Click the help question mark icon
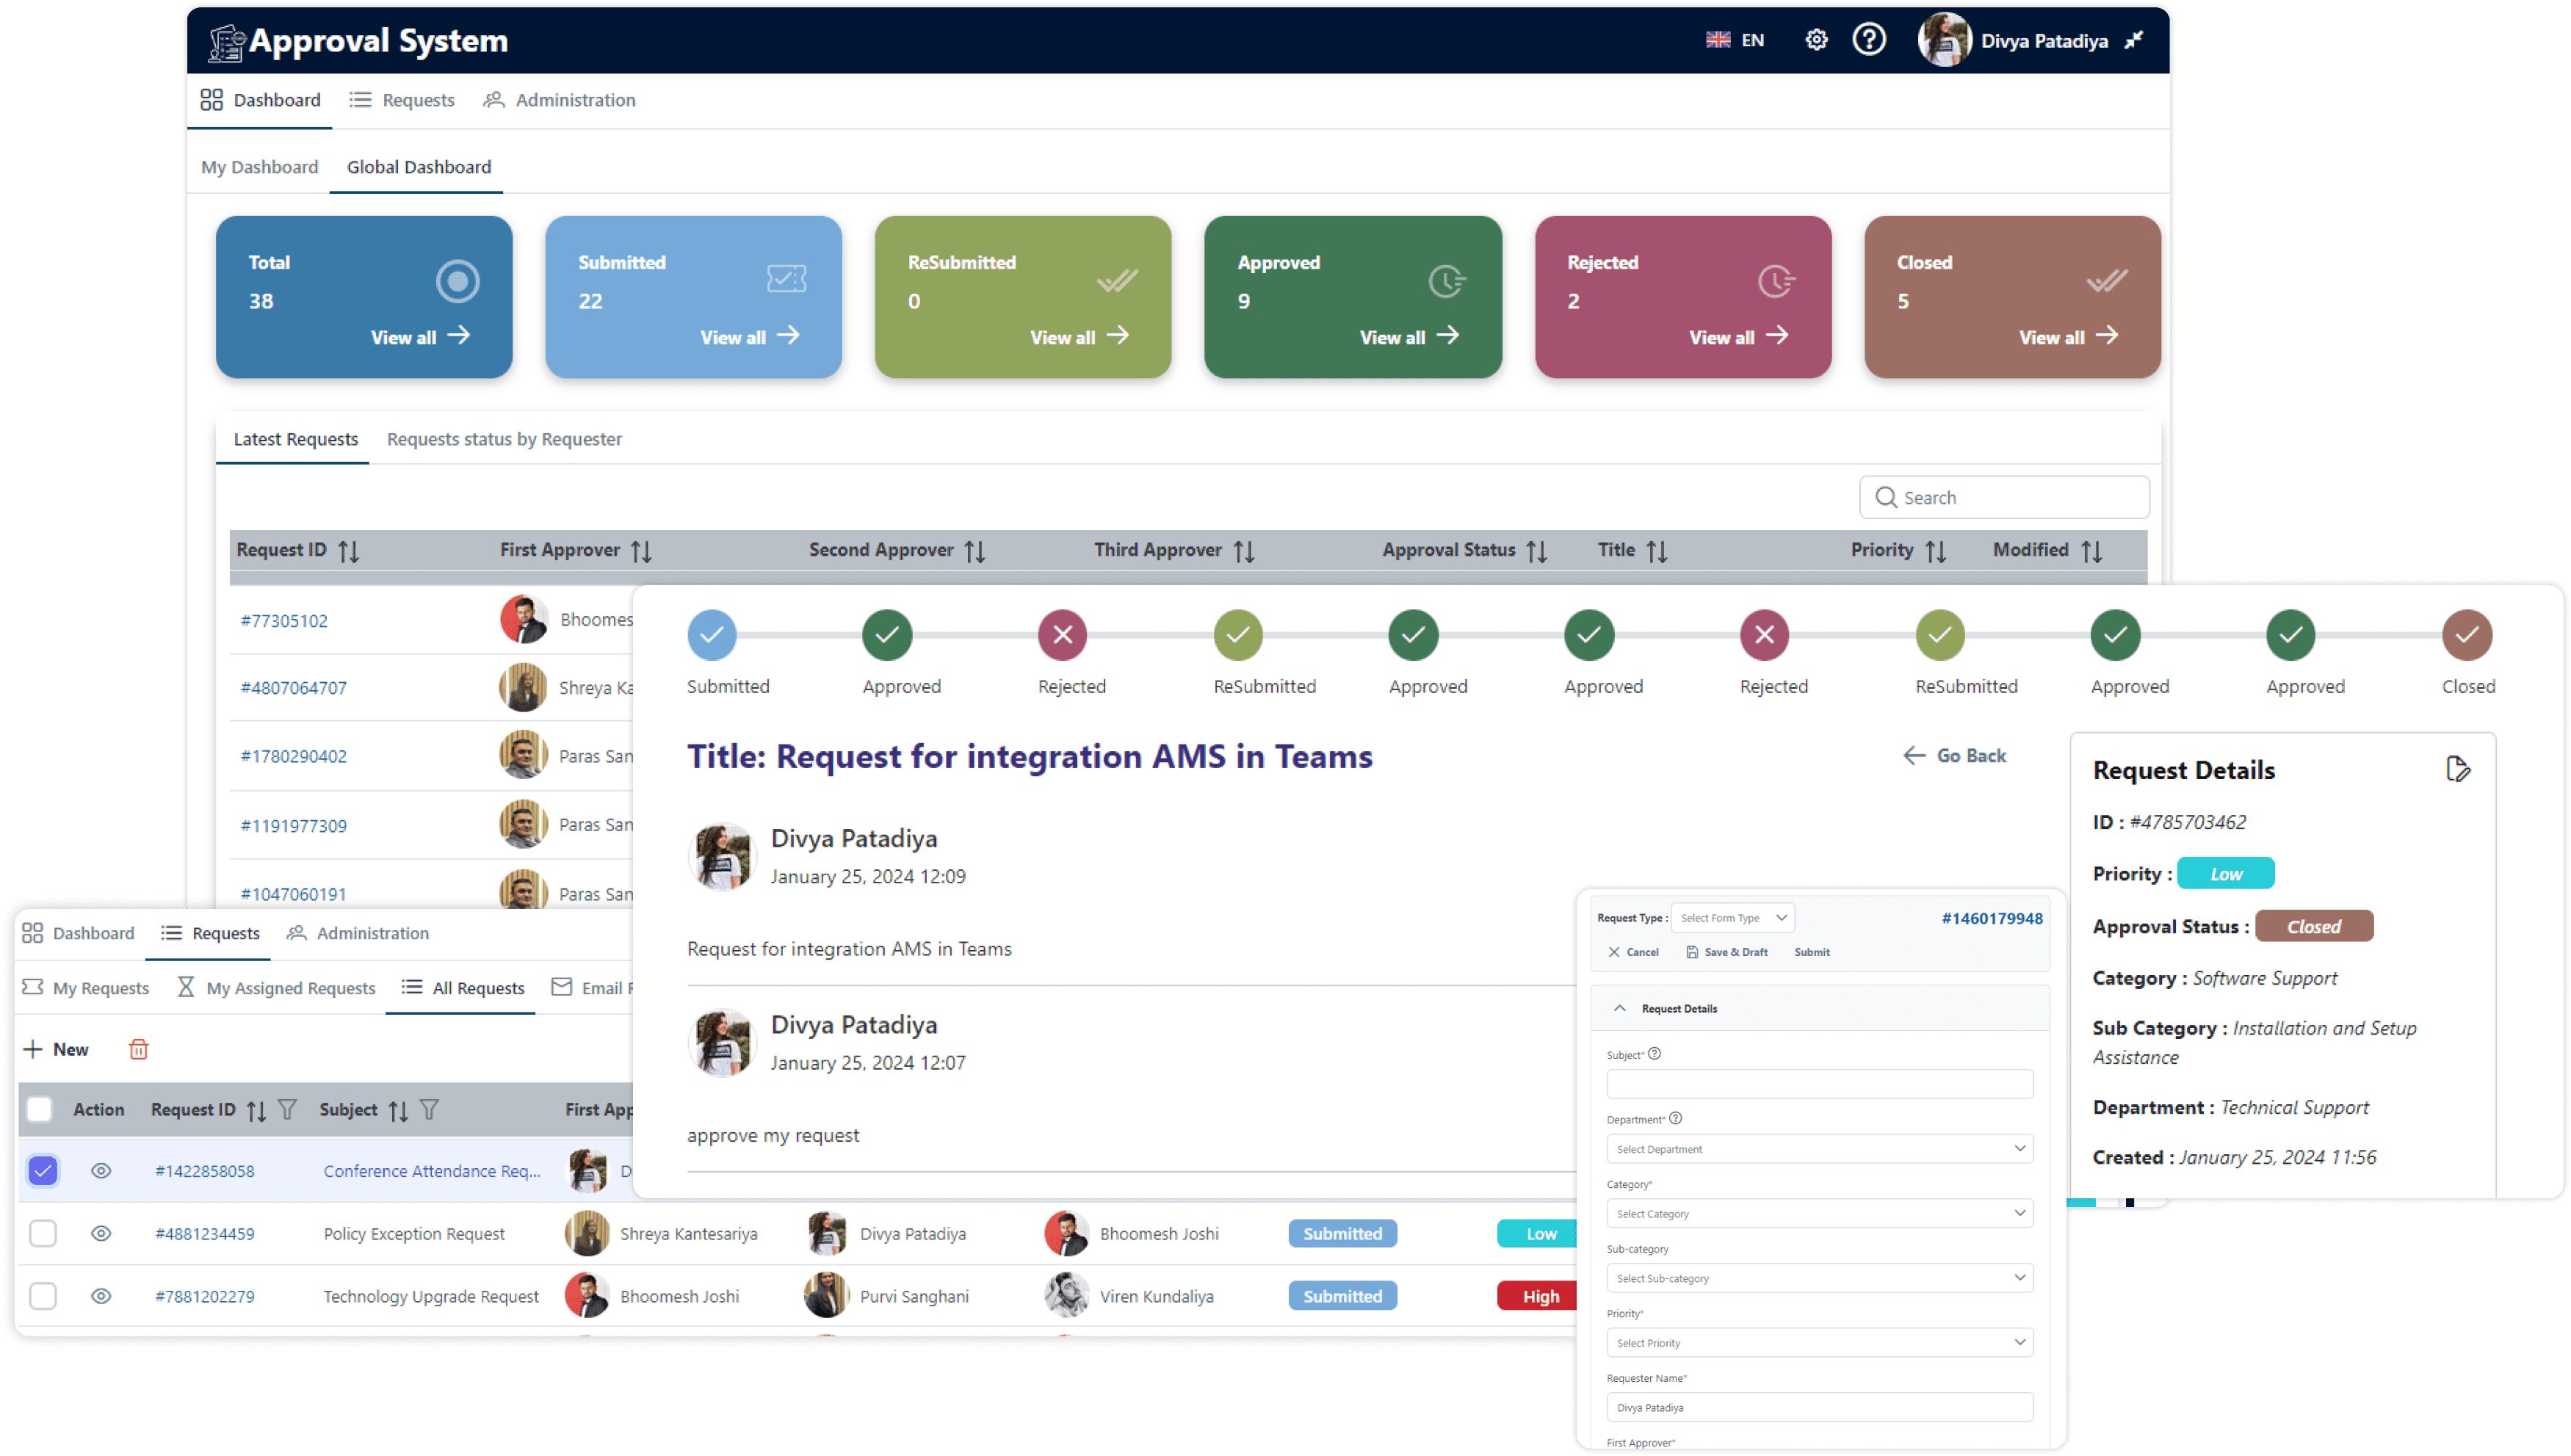Viewport: 2571px width, 1456px height. [x=1868, y=40]
